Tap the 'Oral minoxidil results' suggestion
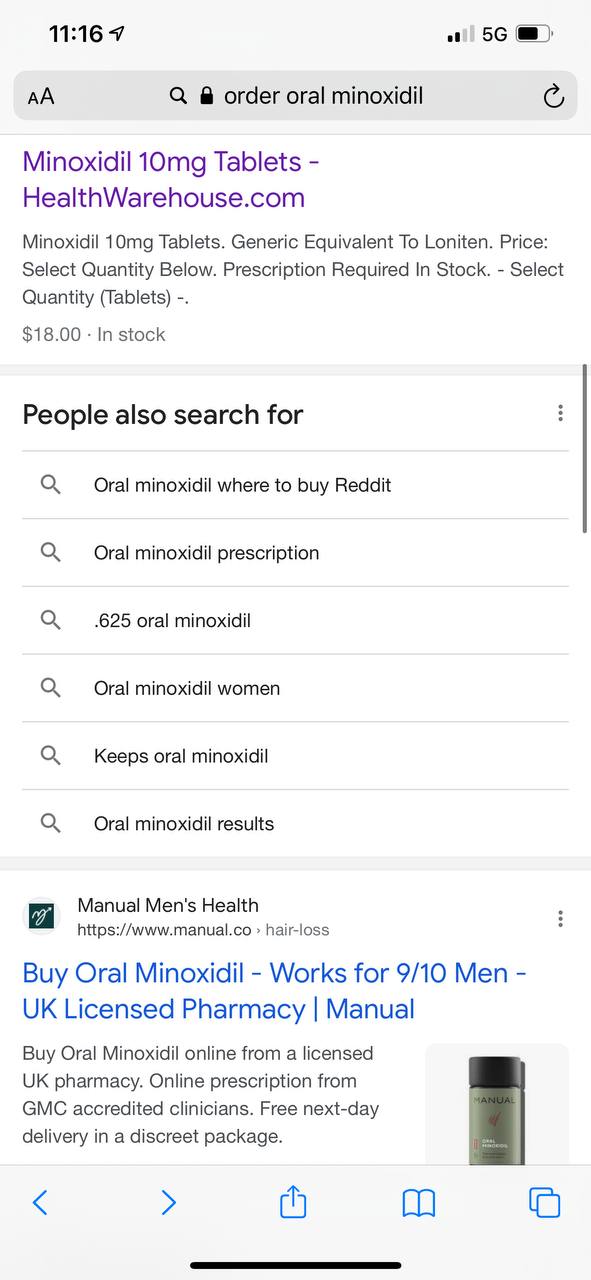 click(295, 824)
